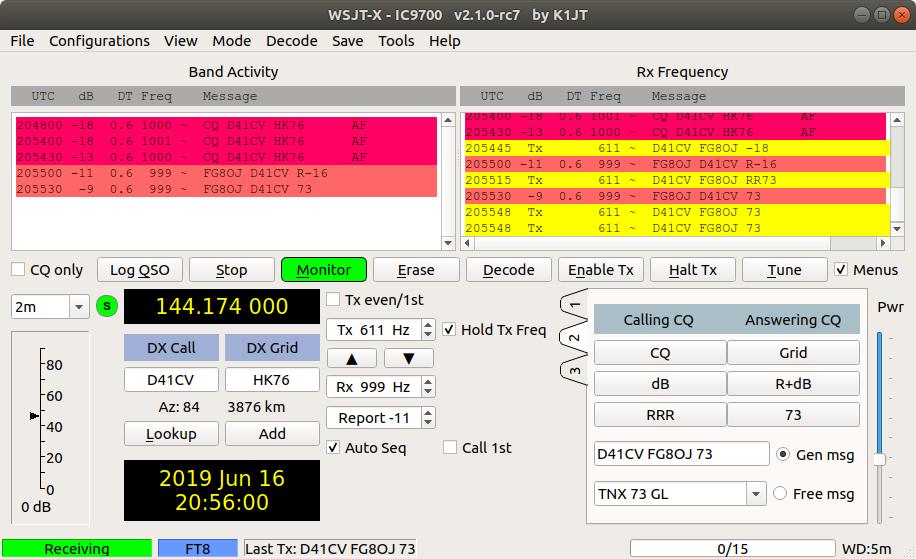Adjust the Pwr slider handle
Viewport: 916px width, 559px height.
click(x=879, y=459)
